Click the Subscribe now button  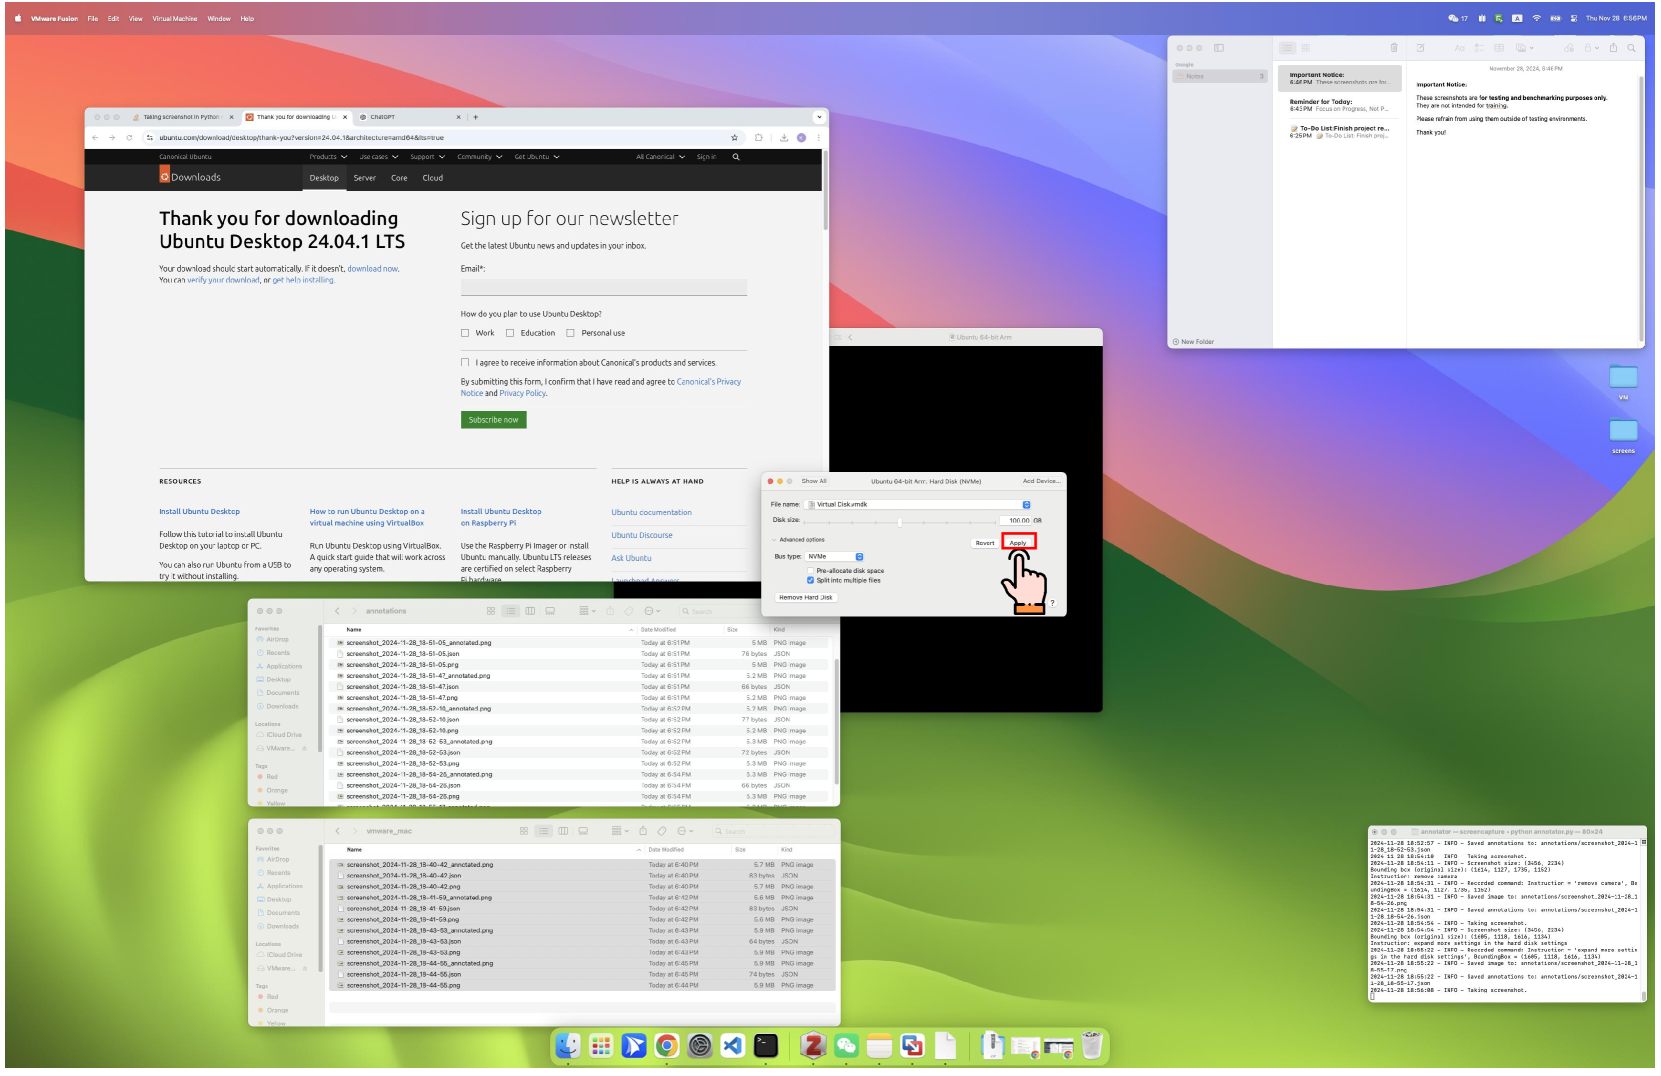tap(493, 420)
